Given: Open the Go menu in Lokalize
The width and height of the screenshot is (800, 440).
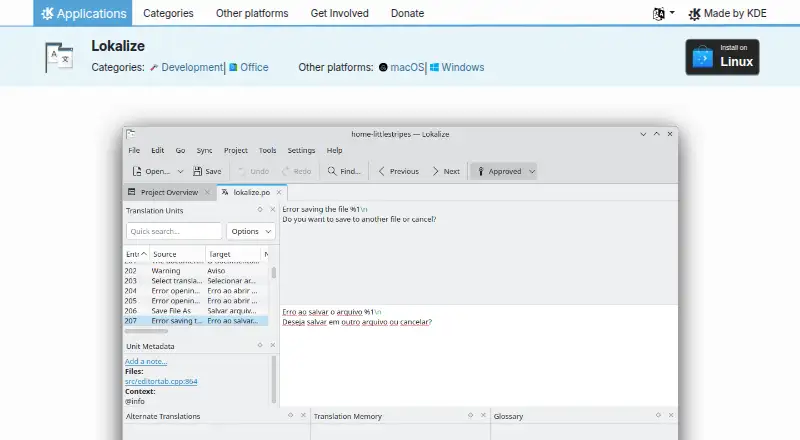Looking at the screenshot, I should click(180, 150).
